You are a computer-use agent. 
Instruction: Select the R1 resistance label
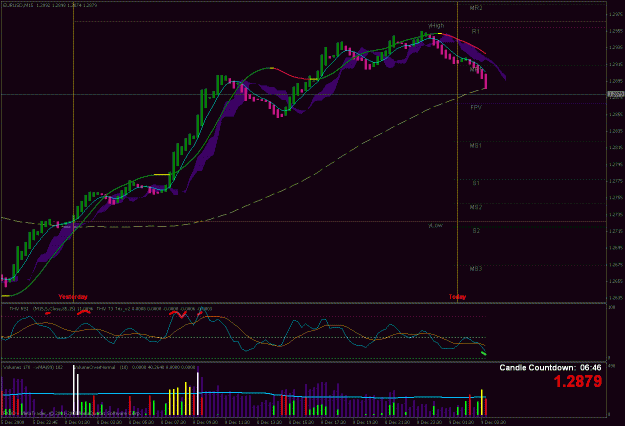tap(476, 31)
